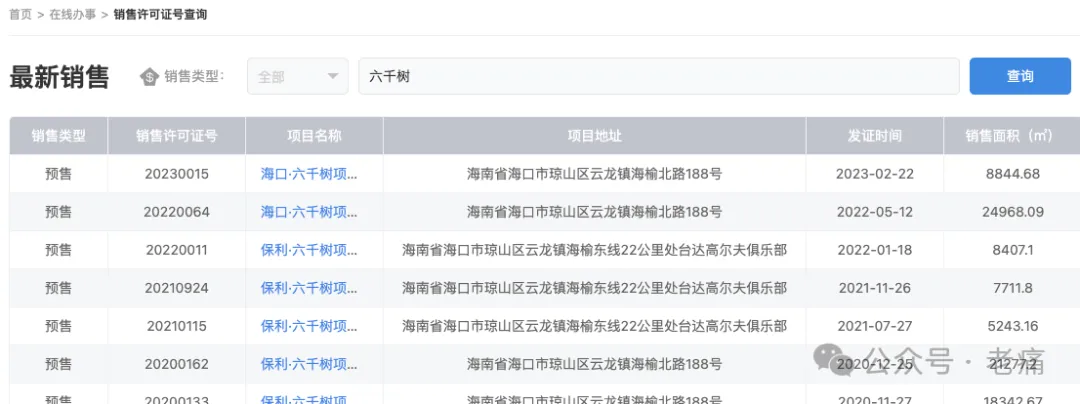Click 预售 cell in row 20200162

click(x=59, y=363)
